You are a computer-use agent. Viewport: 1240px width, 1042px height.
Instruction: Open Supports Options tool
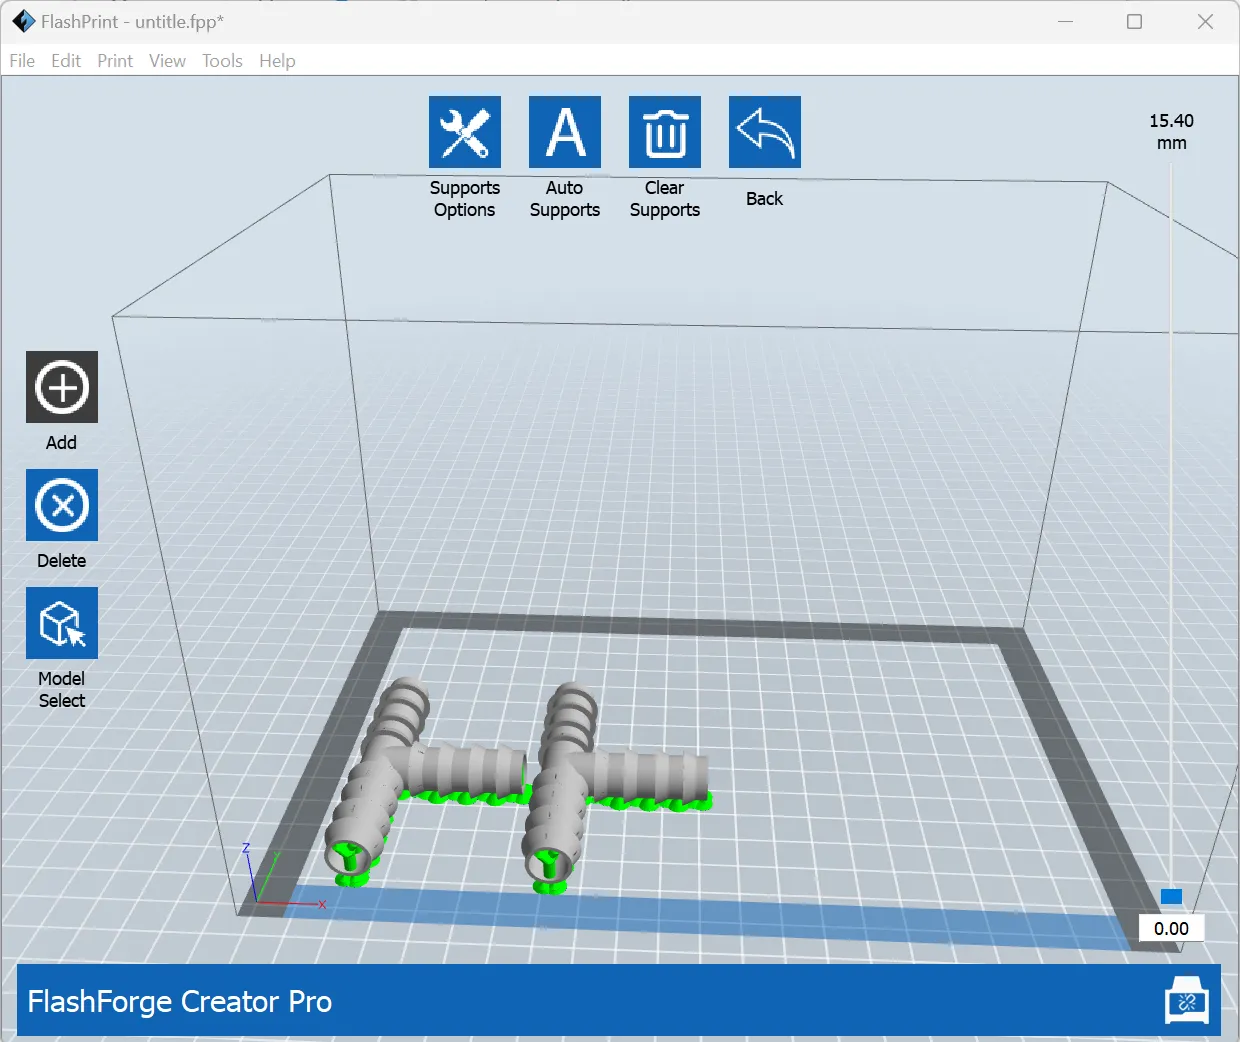click(465, 132)
